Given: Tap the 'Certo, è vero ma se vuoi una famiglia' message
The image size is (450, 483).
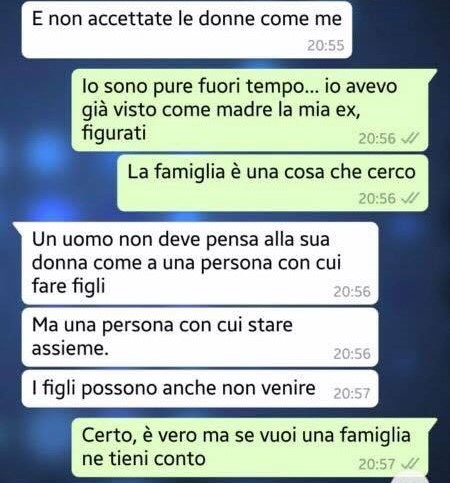Looking at the screenshot, I should [253, 448].
